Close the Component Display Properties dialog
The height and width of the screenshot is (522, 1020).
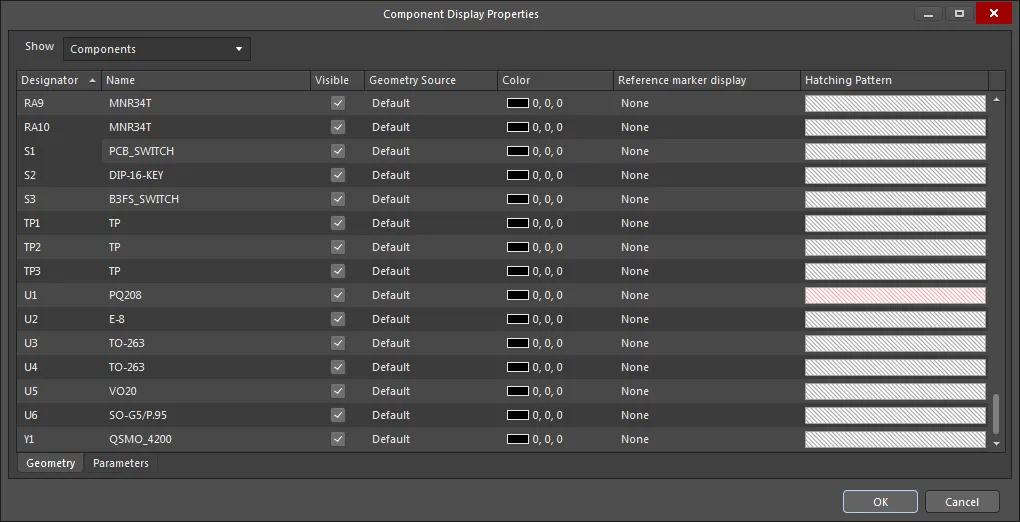click(x=993, y=13)
